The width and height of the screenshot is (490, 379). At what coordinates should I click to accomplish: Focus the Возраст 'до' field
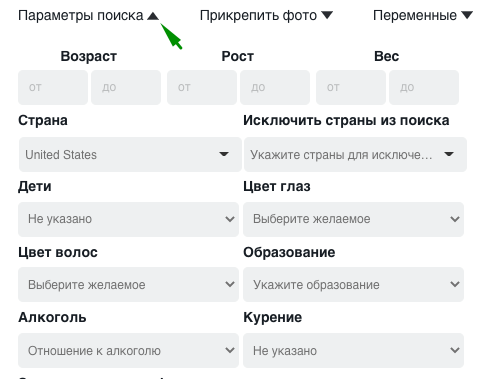coord(126,87)
